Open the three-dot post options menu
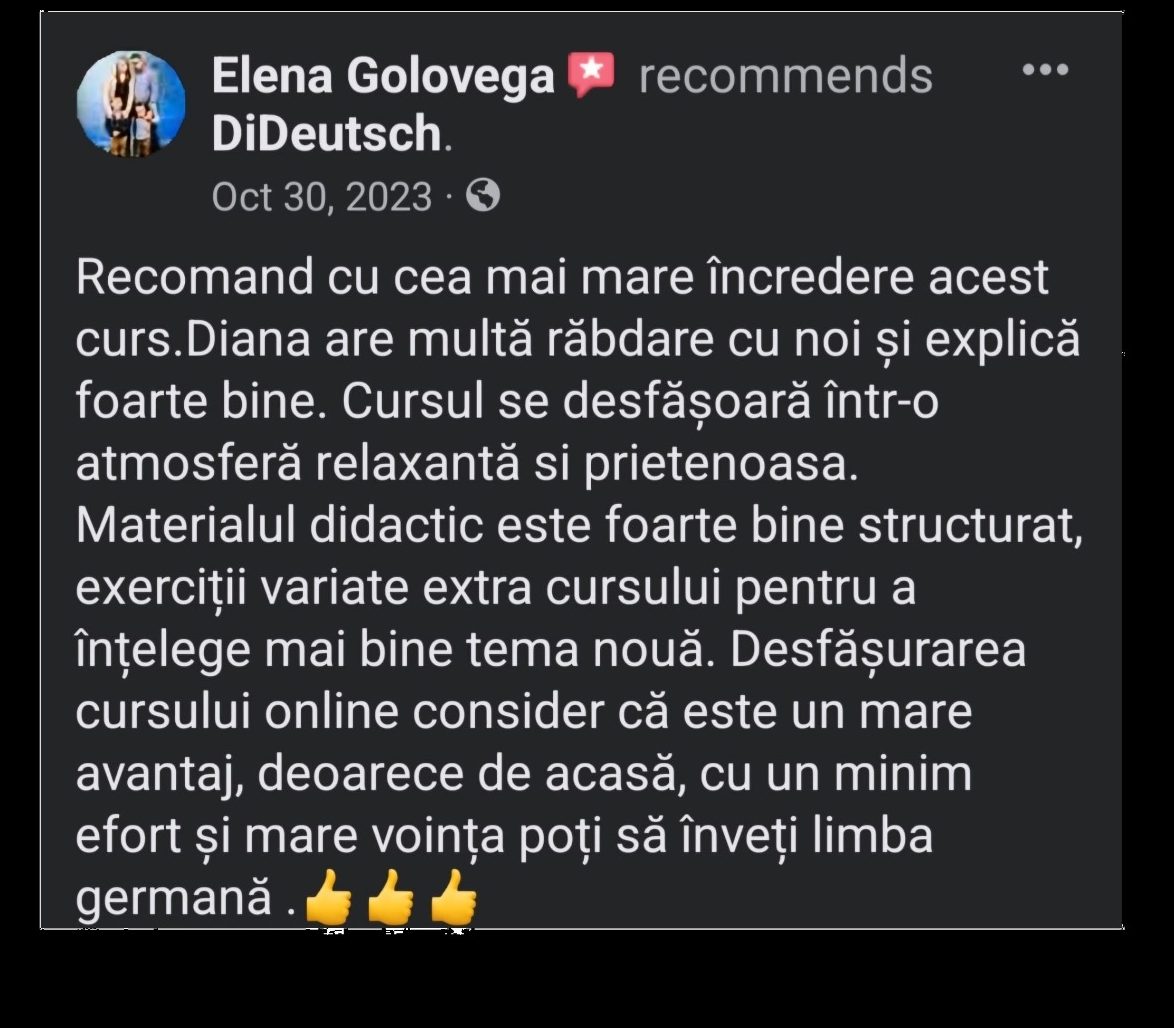The width and height of the screenshot is (1174, 1028). (x=1045, y=70)
